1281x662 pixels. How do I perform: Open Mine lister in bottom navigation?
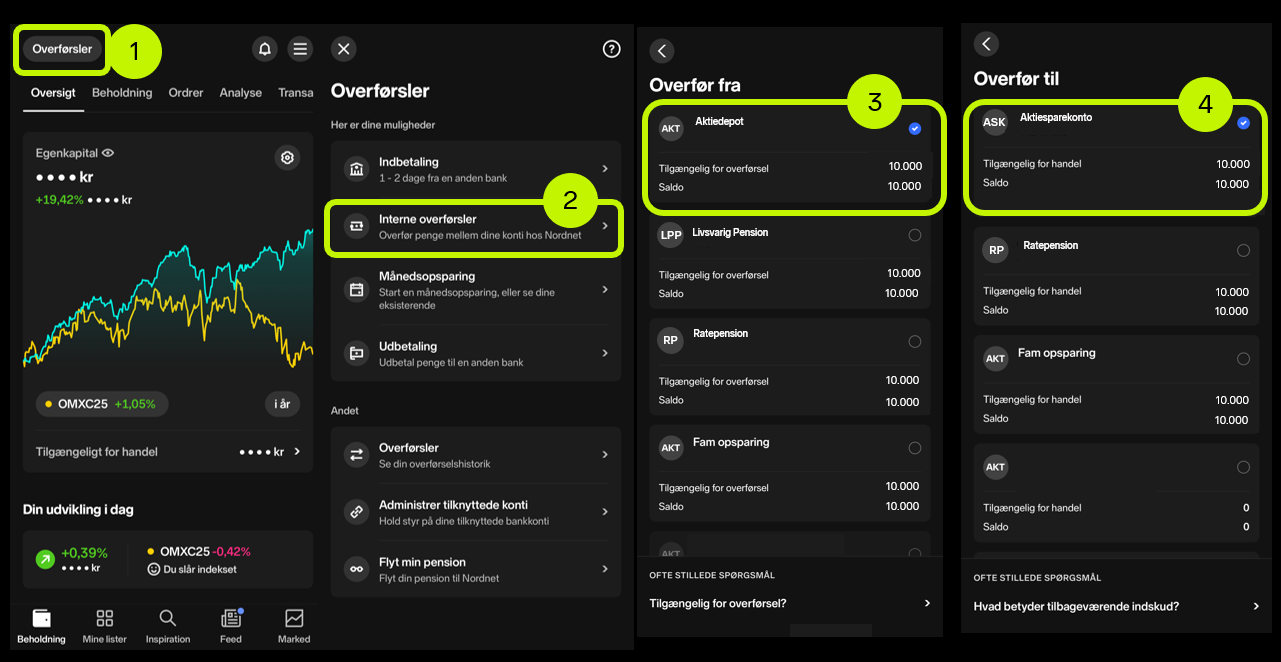coord(105,625)
